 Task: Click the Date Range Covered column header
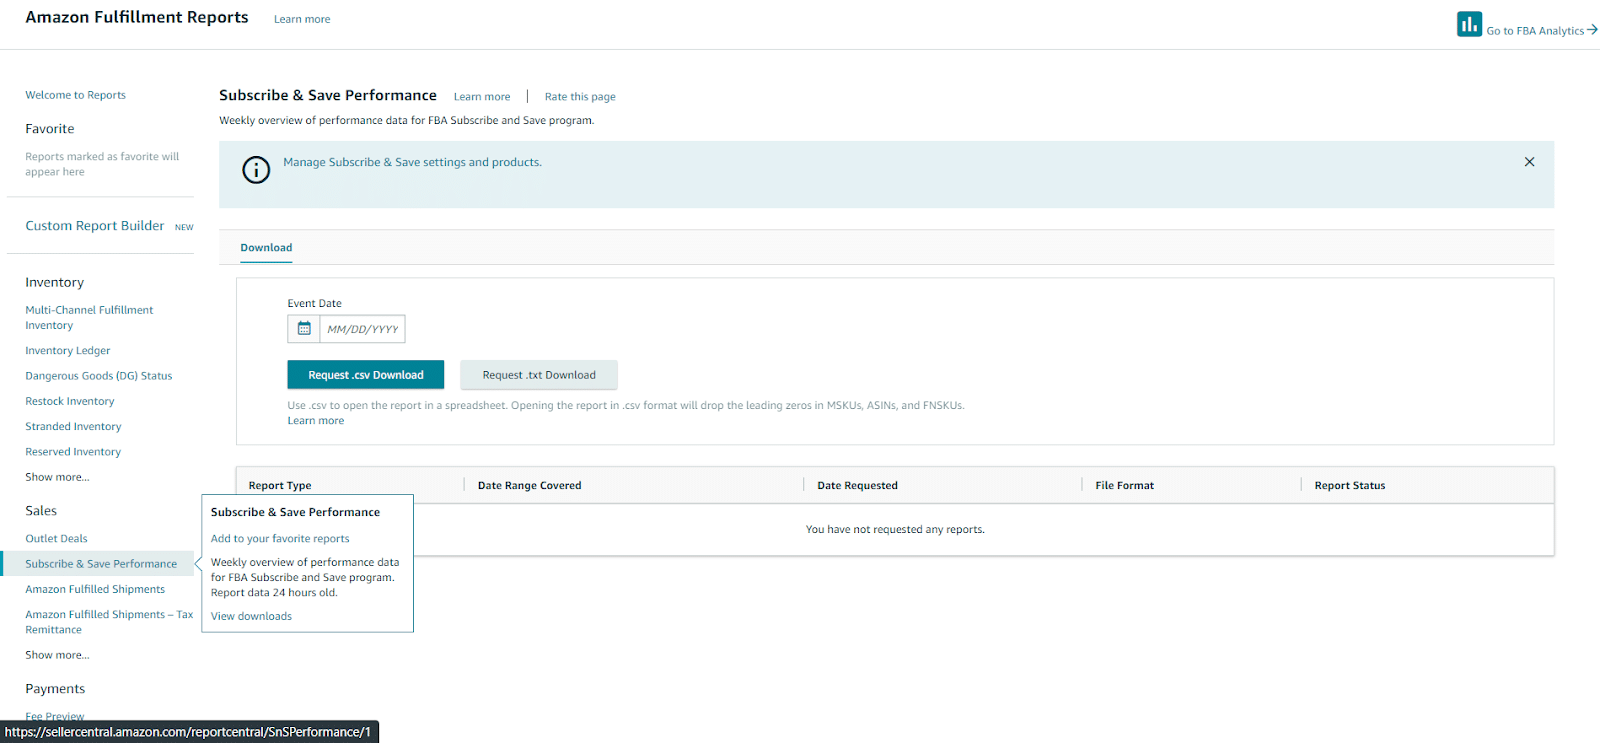click(x=529, y=486)
